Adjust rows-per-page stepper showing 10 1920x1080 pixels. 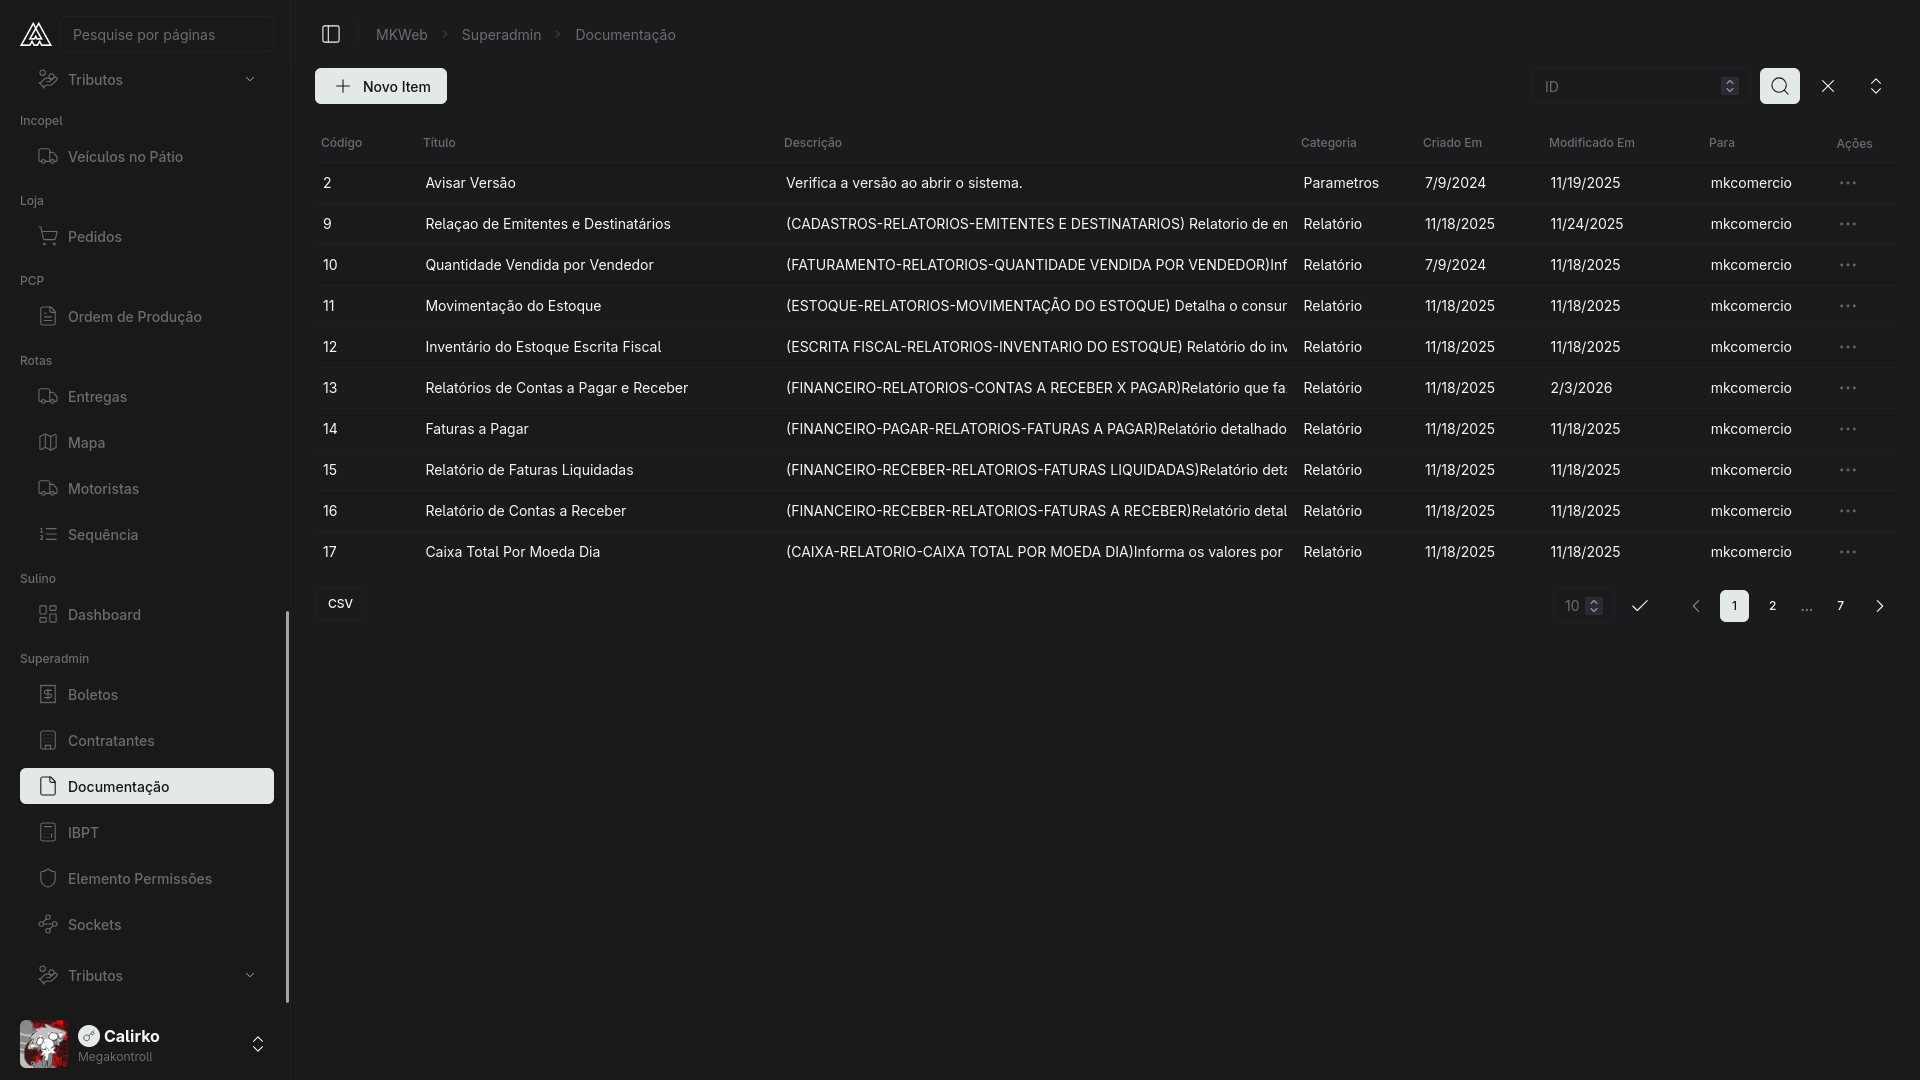(x=1594, y=606)
